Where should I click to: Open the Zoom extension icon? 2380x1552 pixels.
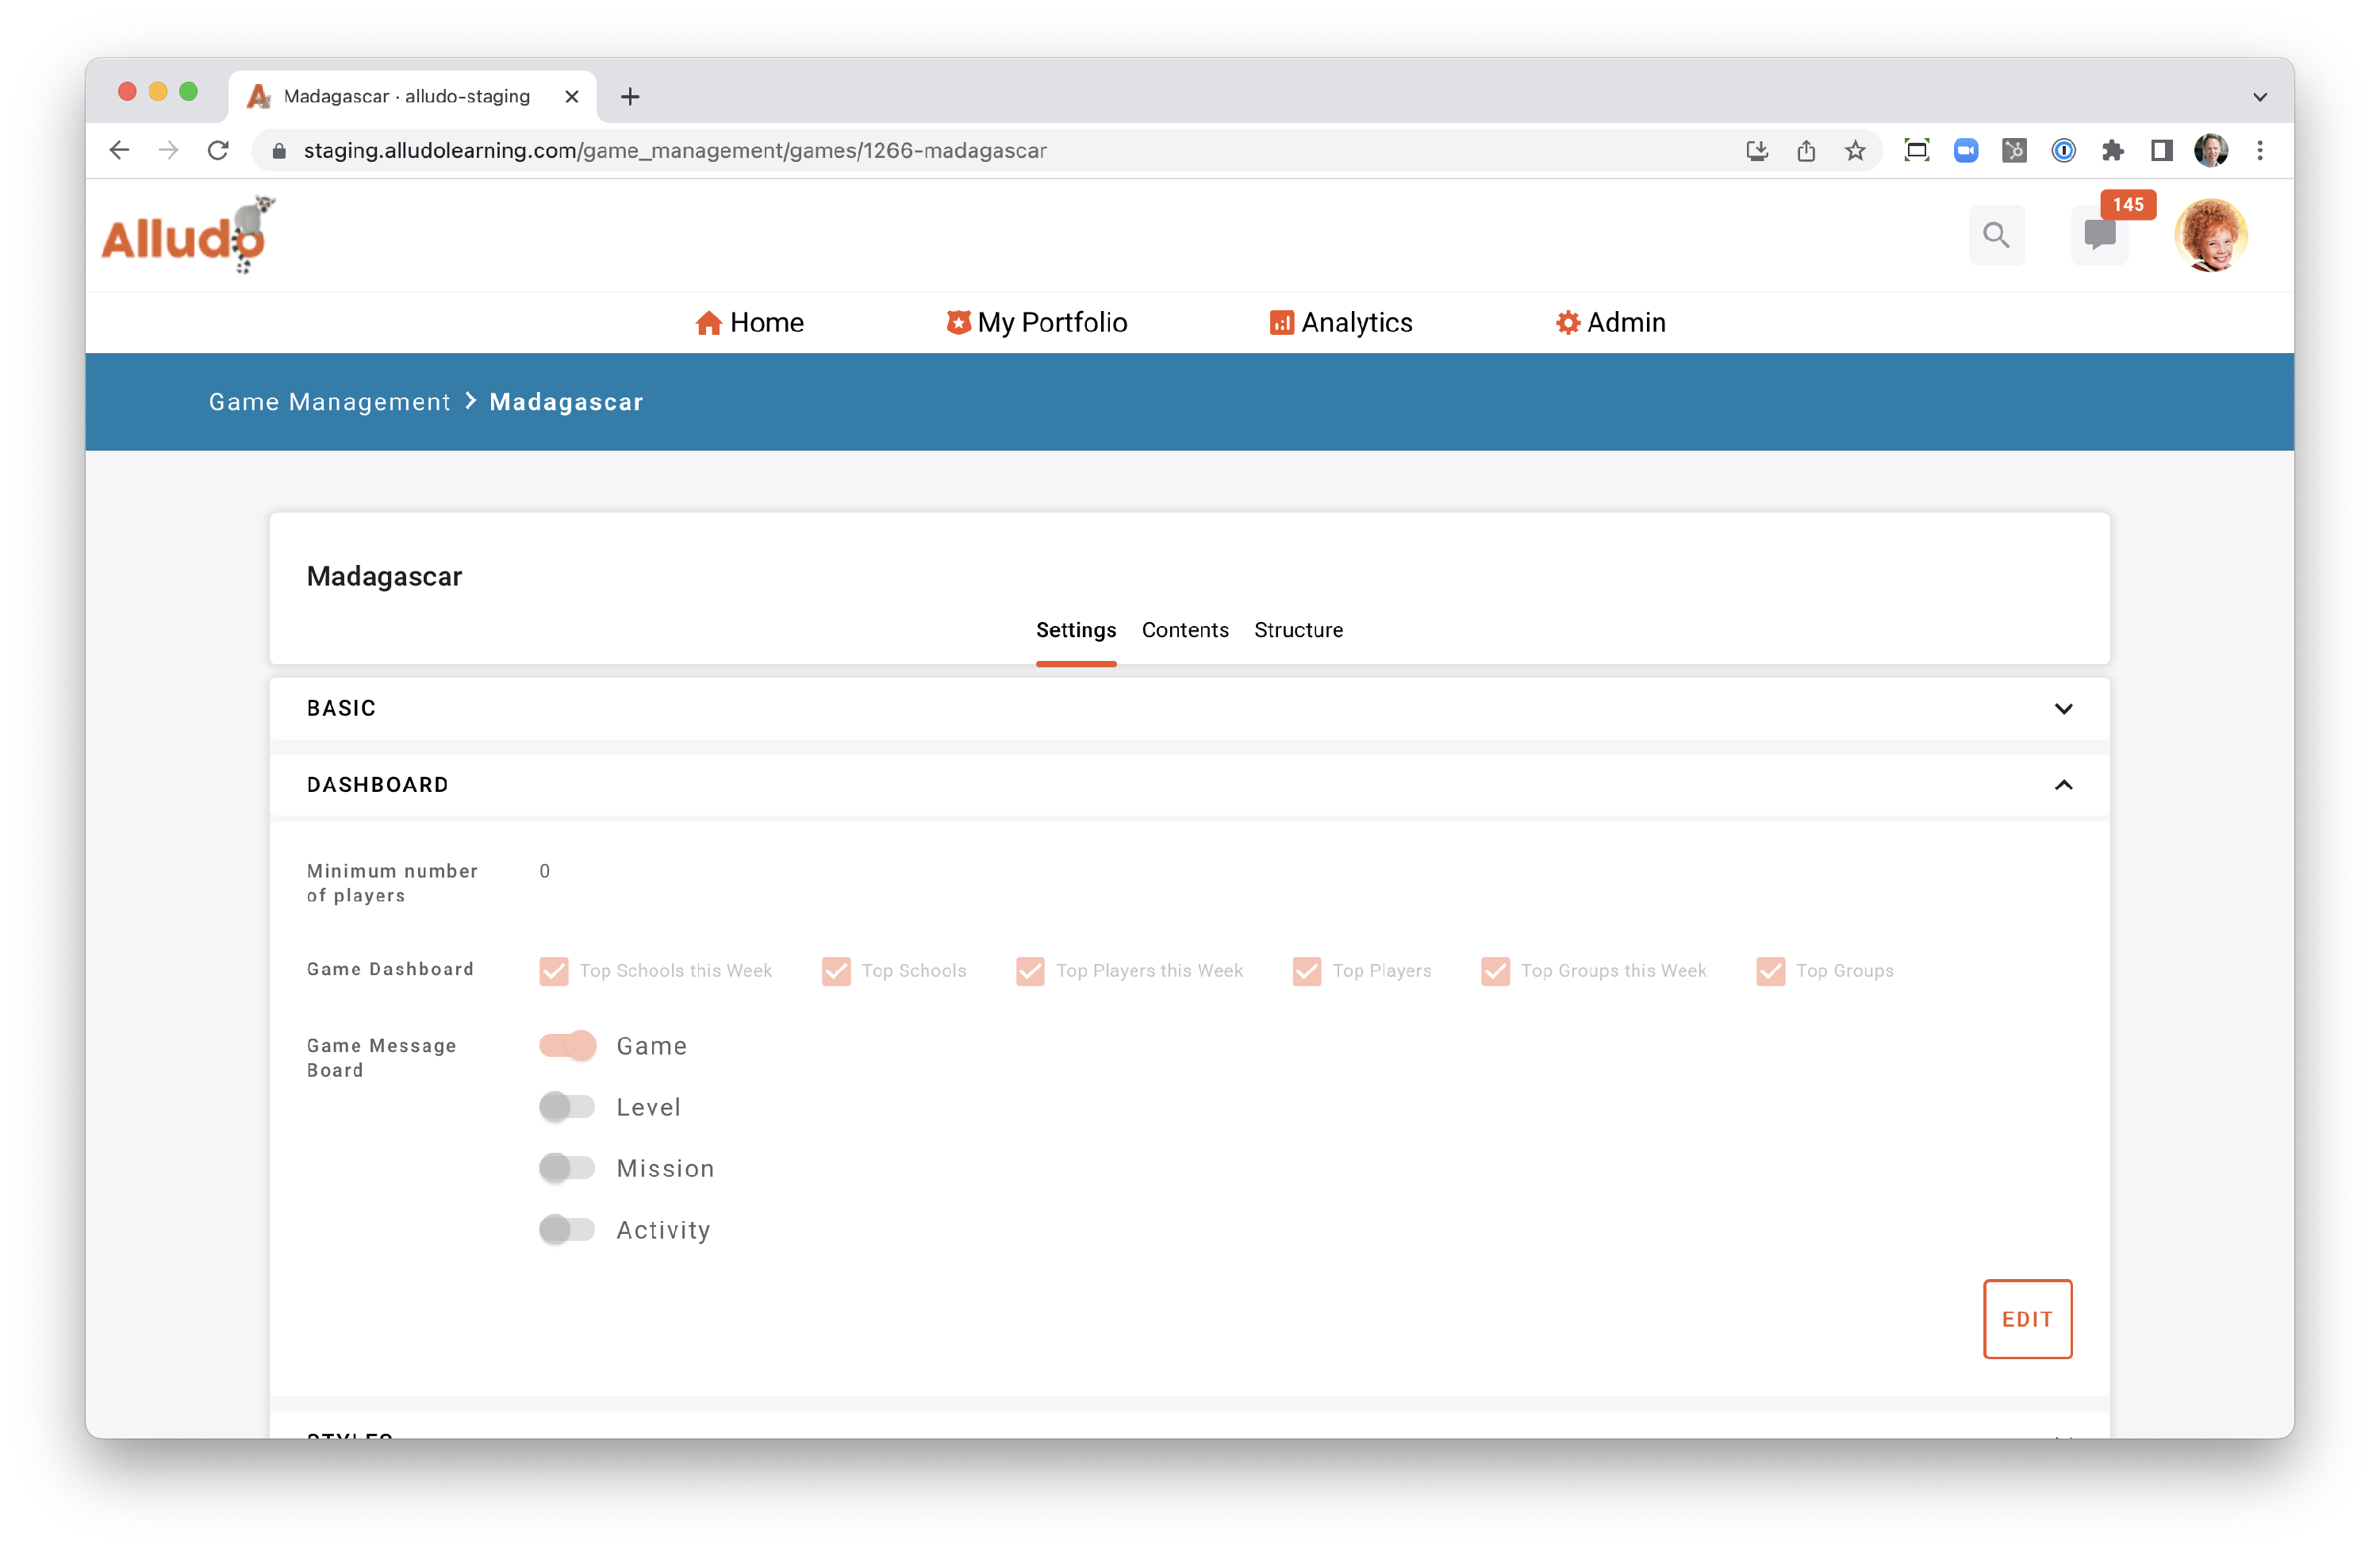coord(1965,150)
